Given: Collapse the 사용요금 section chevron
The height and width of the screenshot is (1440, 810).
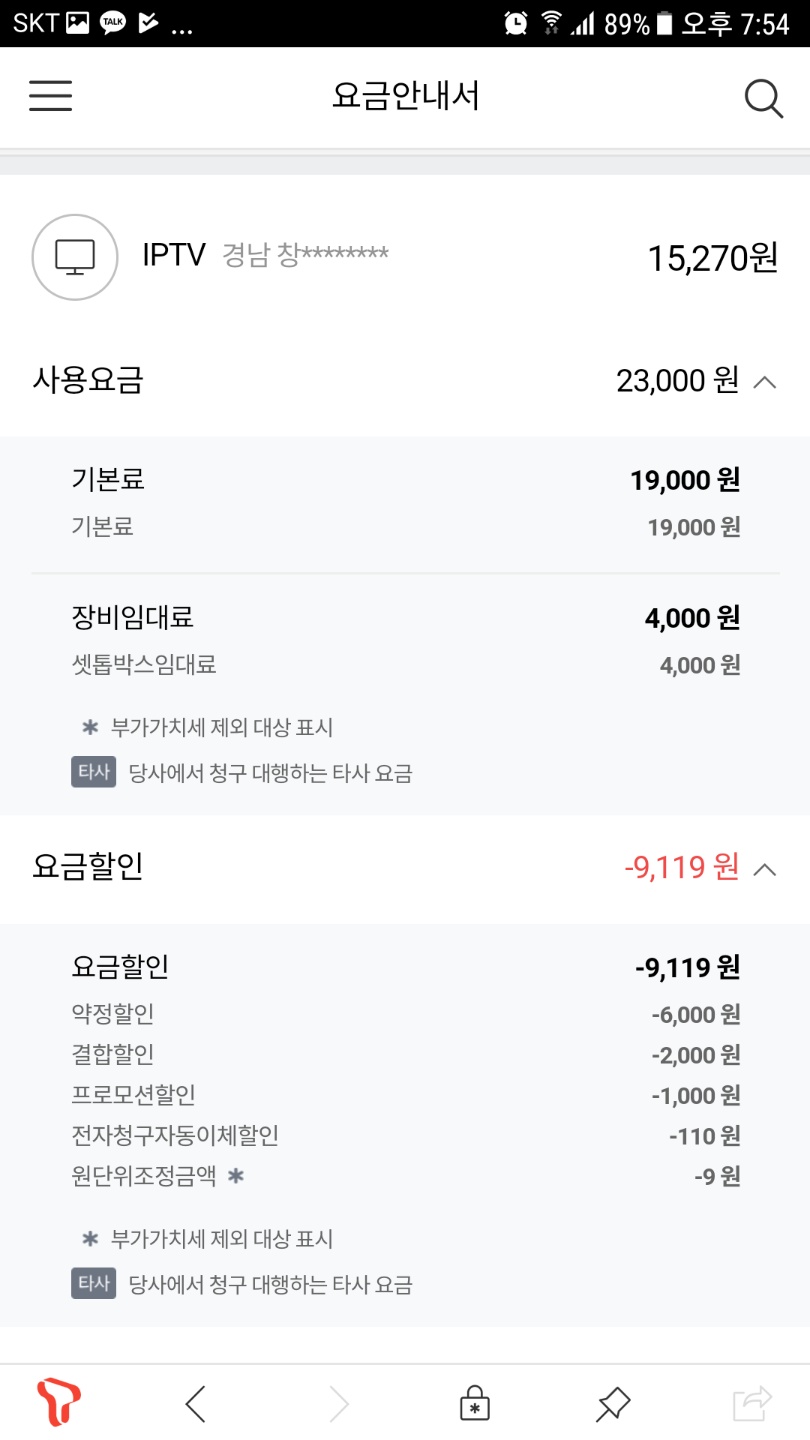Looking at the screenshot, I should [764, 381].
